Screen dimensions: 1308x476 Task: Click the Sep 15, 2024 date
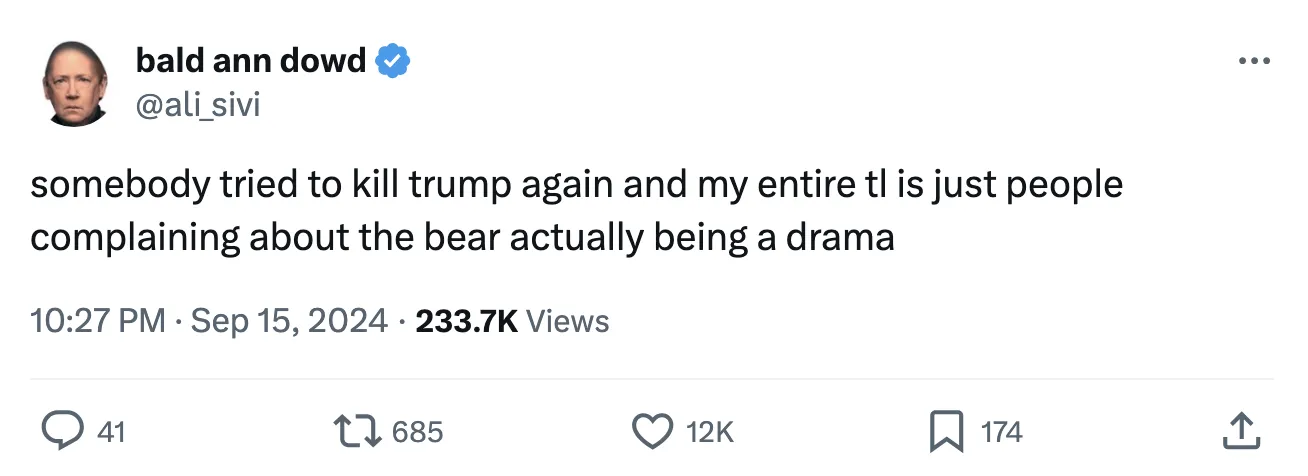(x=288, y=321)
